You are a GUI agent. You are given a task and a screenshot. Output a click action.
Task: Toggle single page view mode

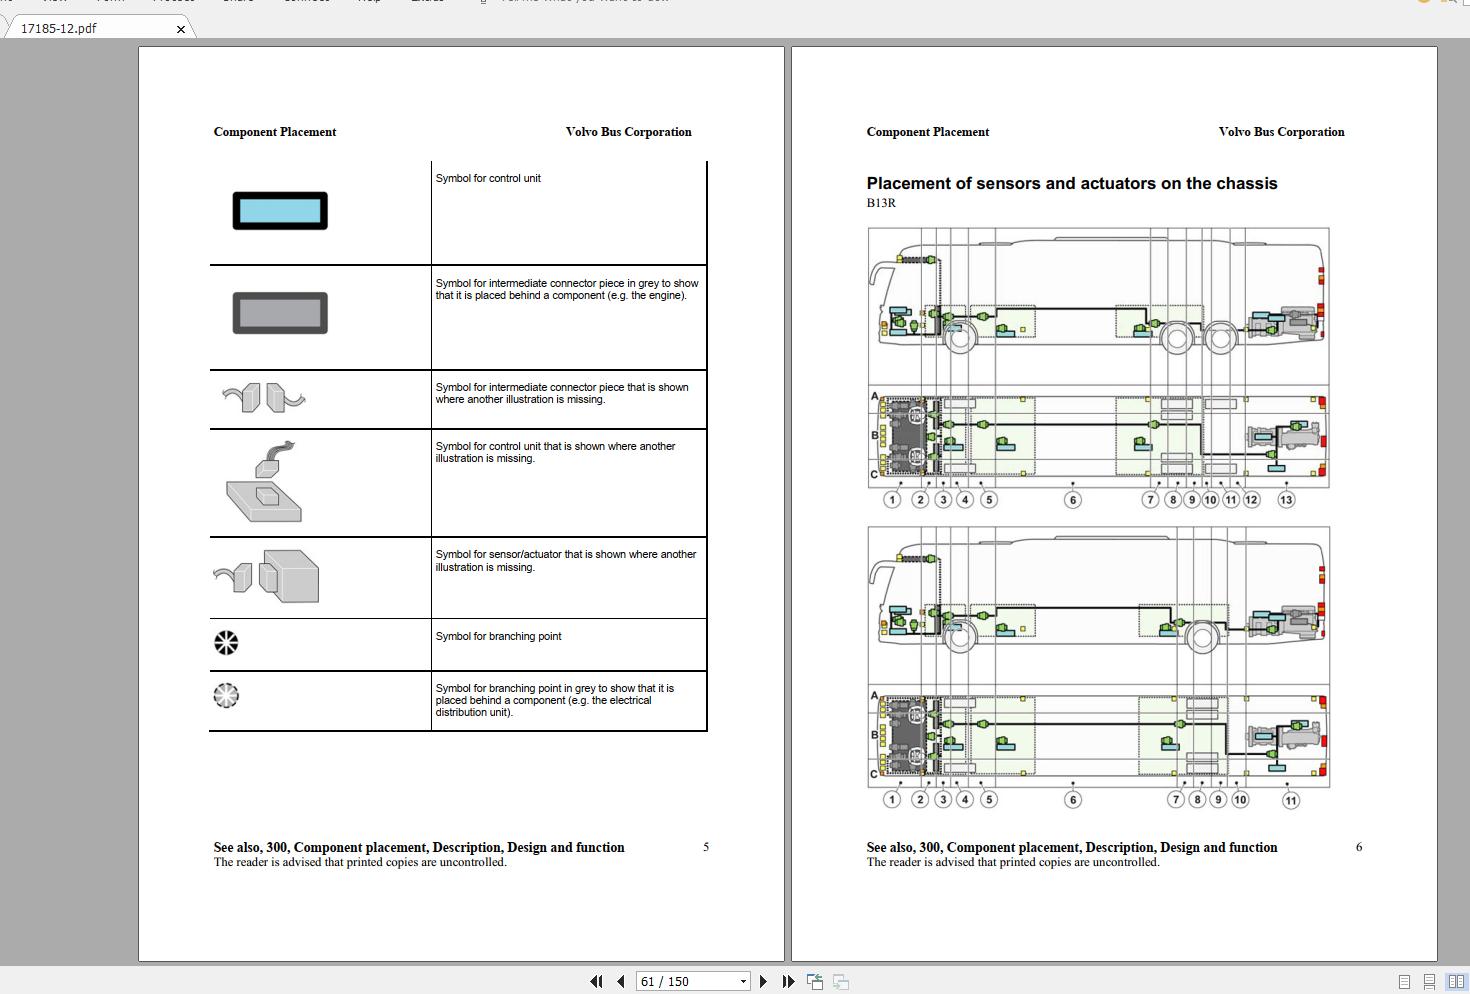pyautogui.click(x=1403, y=982)
